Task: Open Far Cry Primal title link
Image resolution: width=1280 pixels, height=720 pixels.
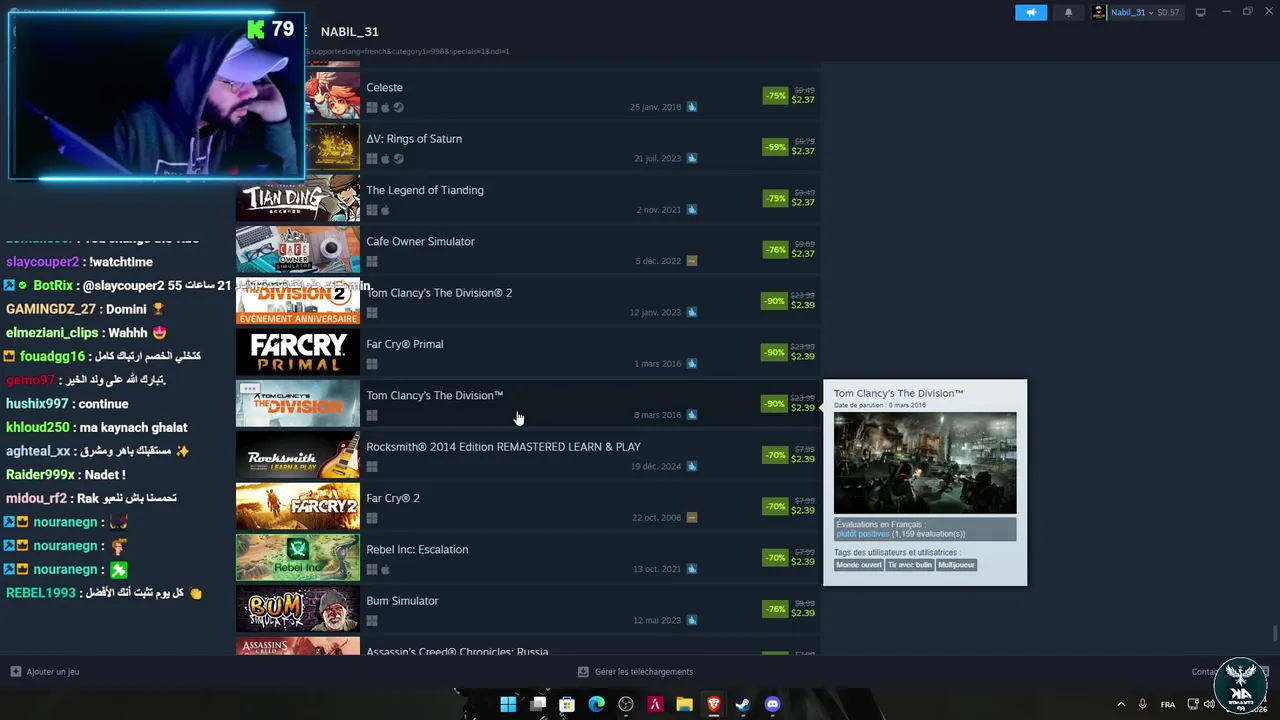Action: tap(405, 344)
